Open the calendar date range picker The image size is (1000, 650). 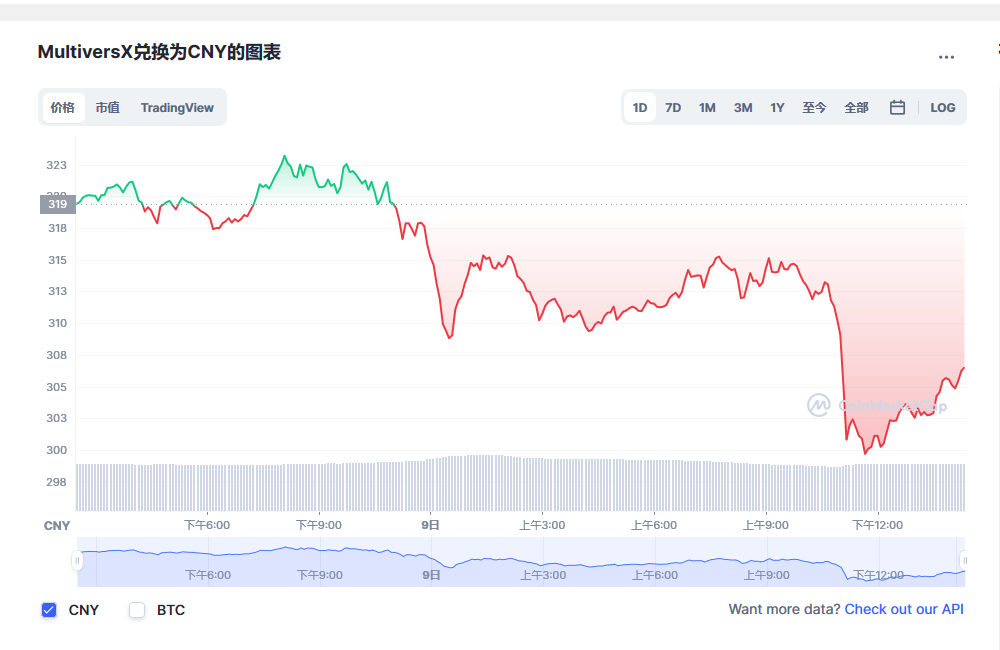tap(897, 107)
